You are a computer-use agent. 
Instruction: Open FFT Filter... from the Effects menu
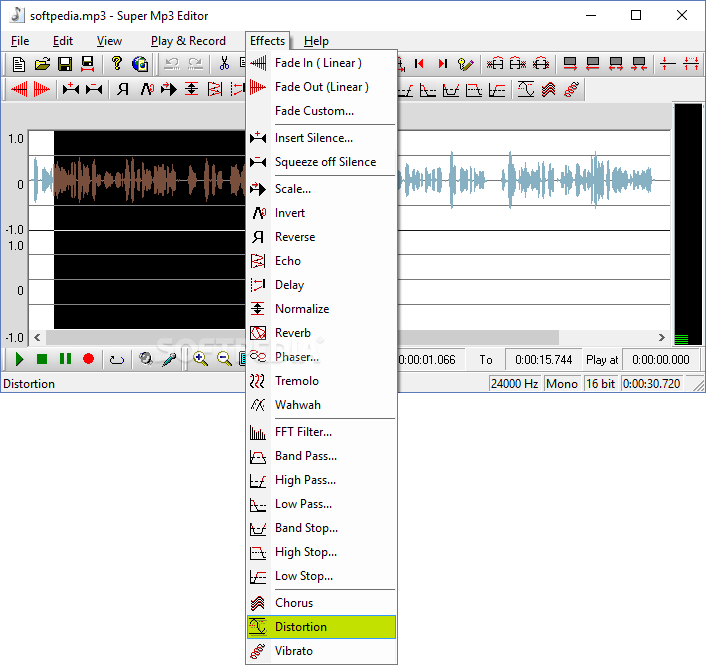(321, 432)
